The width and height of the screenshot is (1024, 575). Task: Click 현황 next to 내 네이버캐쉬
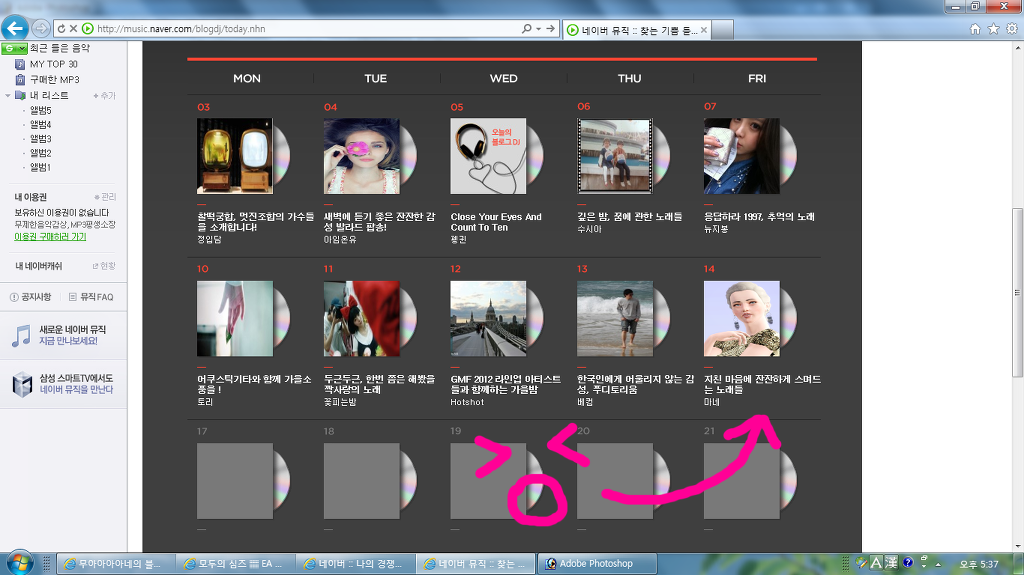point(104,266)
